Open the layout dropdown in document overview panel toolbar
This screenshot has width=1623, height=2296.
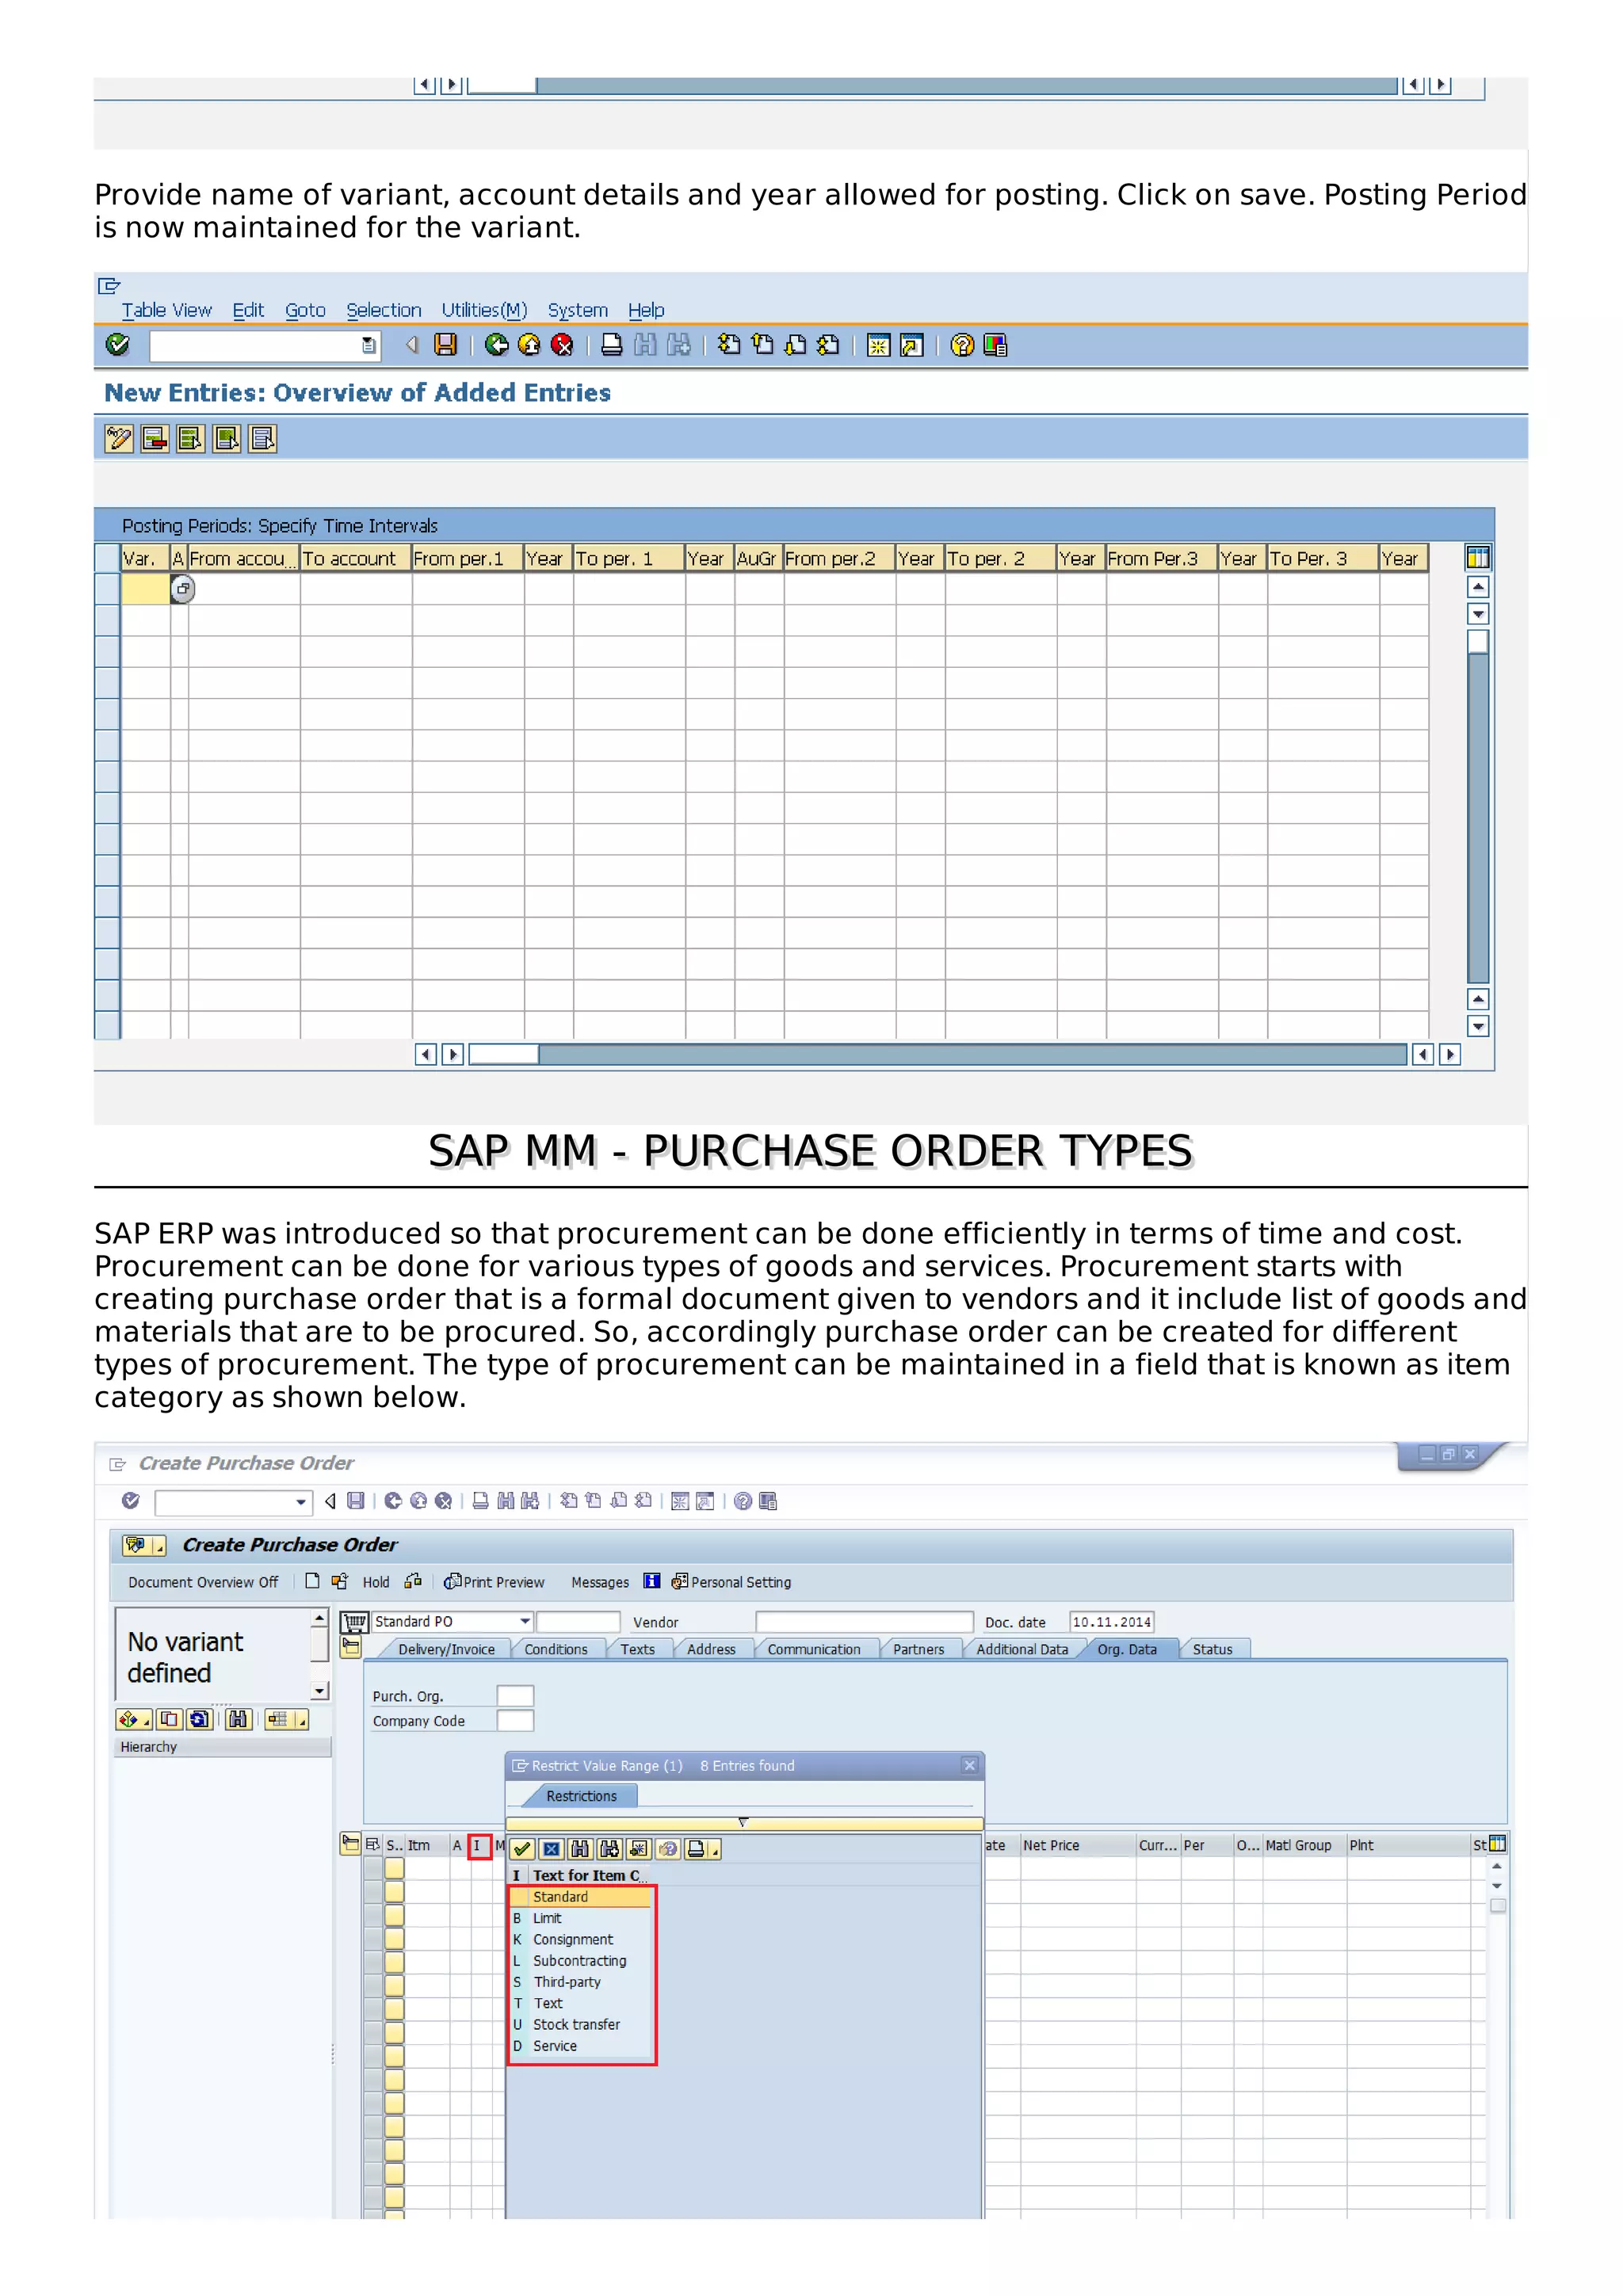(301, 1720)
